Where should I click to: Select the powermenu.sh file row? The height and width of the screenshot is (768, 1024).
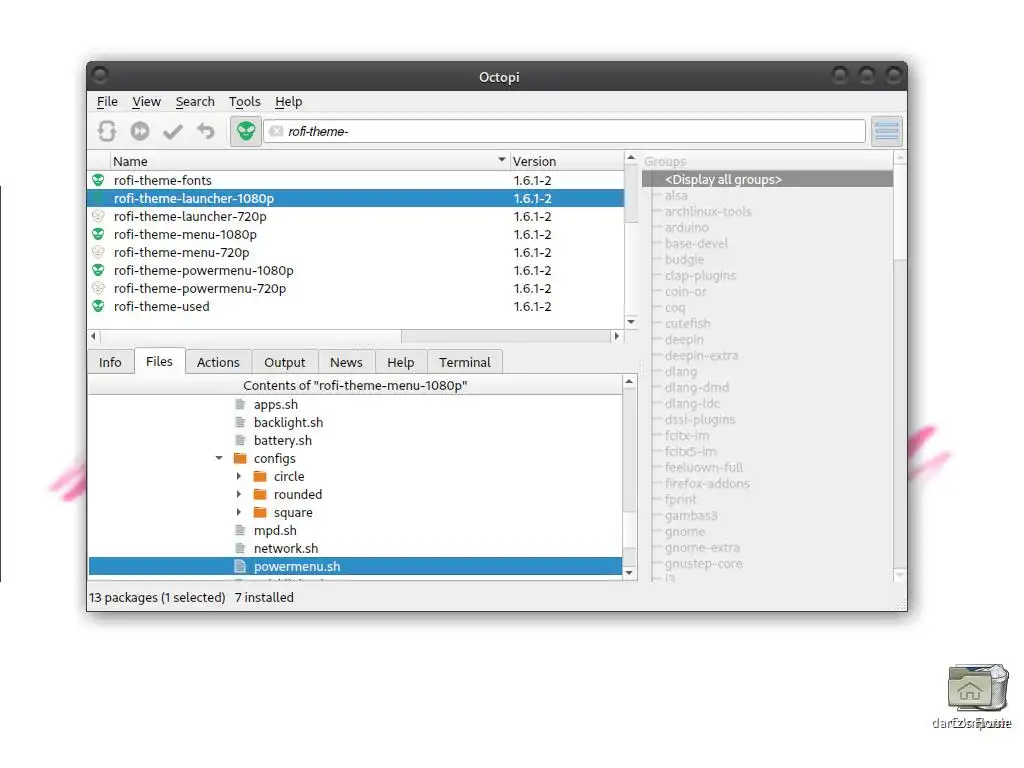tap(355, 566)
